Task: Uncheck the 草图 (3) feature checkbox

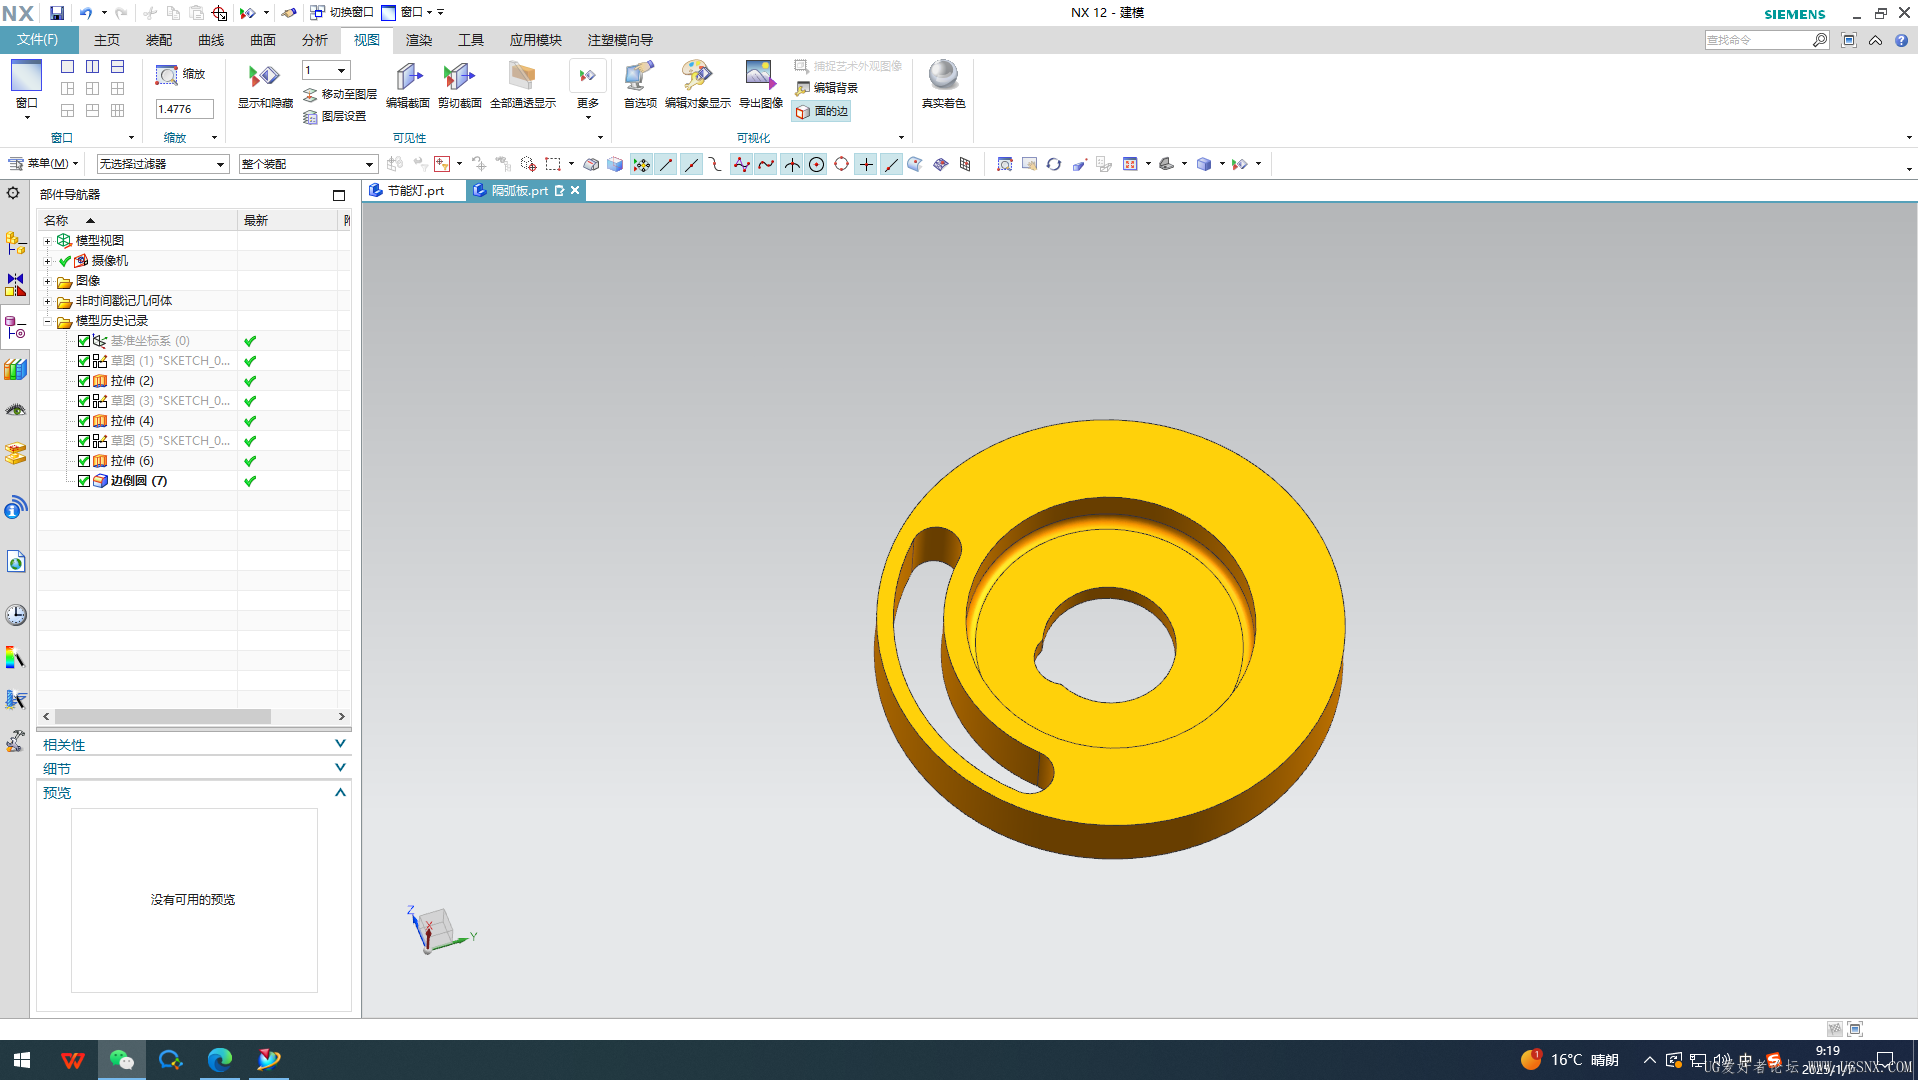Action: point(84,401)
